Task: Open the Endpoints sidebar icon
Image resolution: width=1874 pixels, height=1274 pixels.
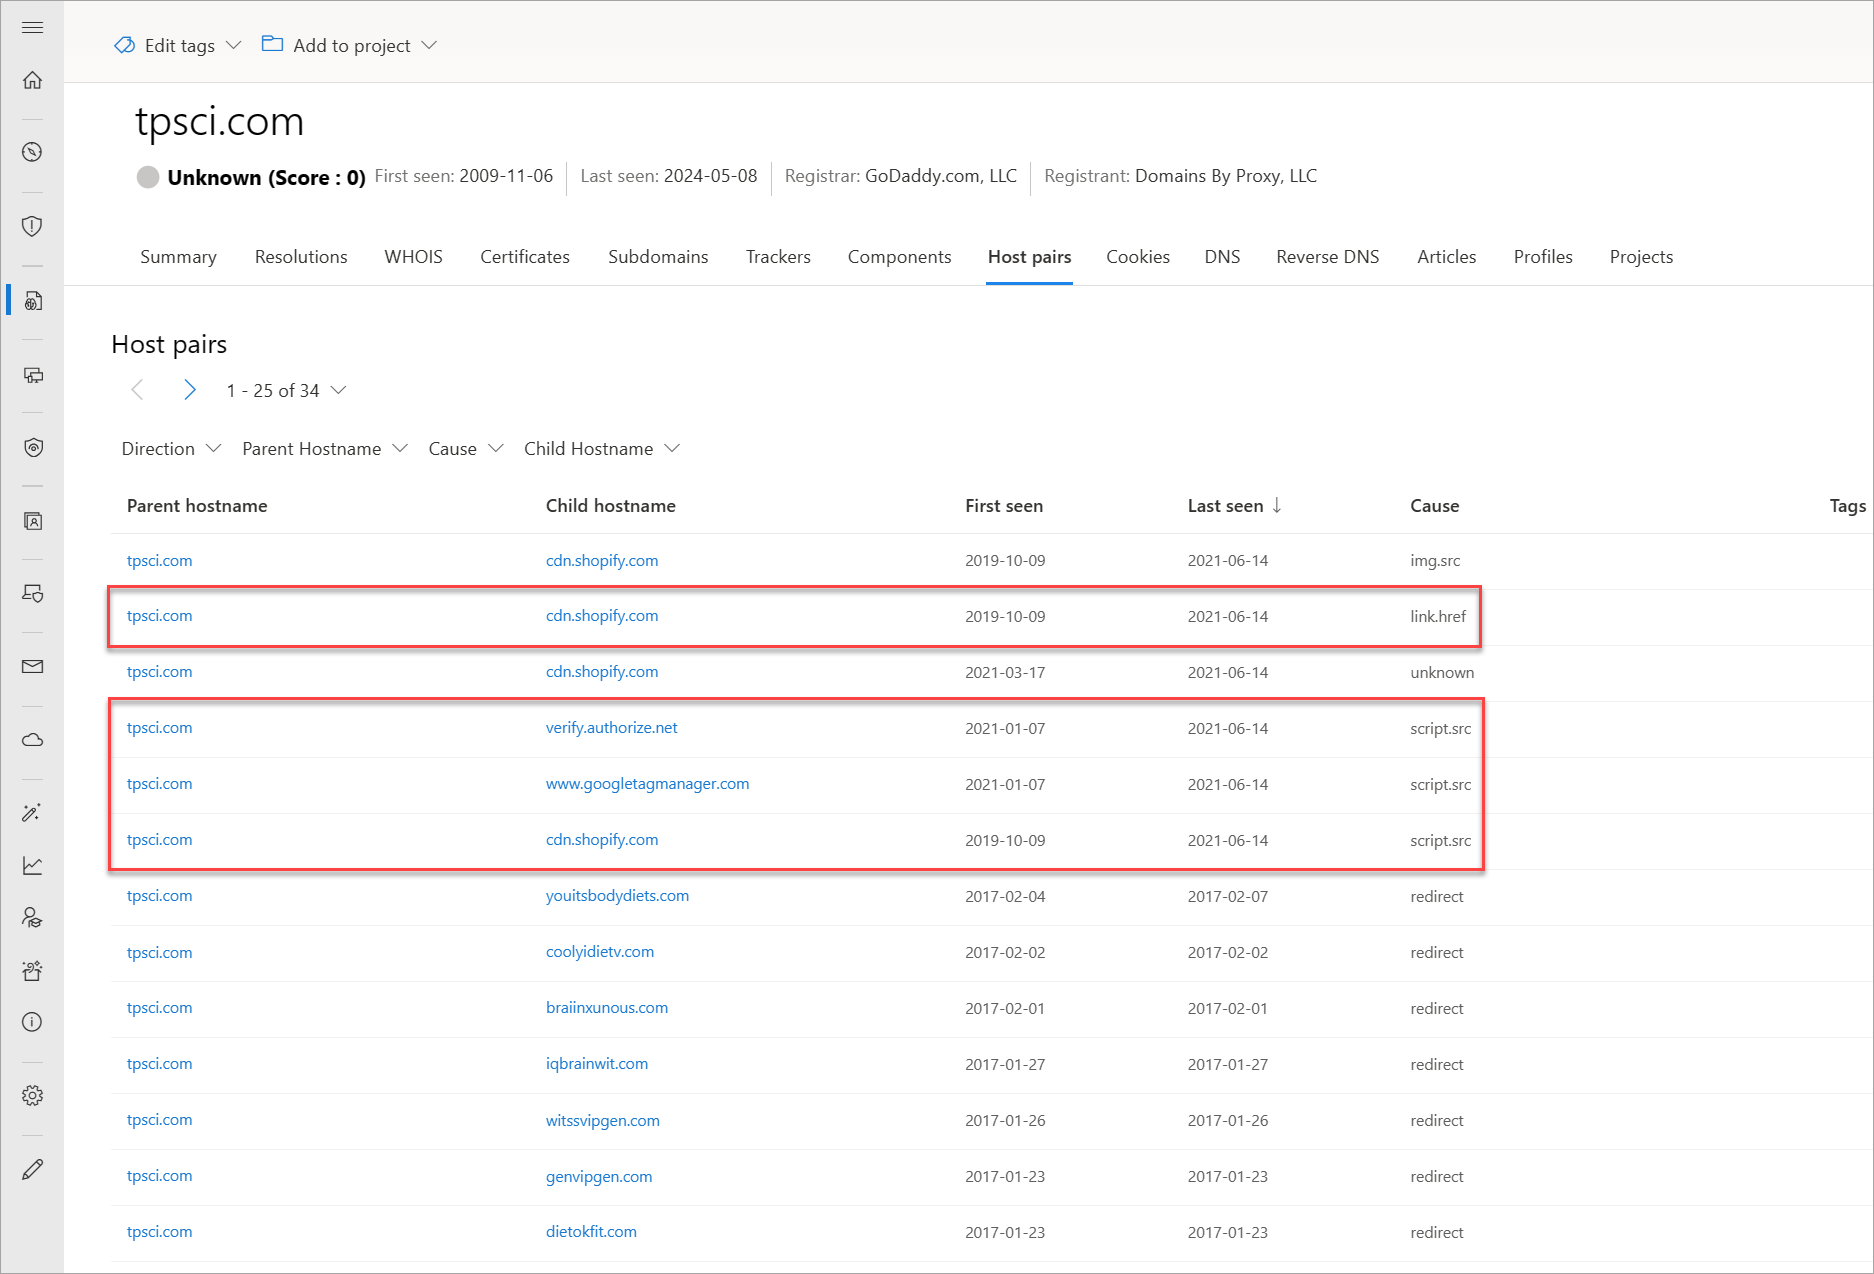Action: click(x=32, y=593)
